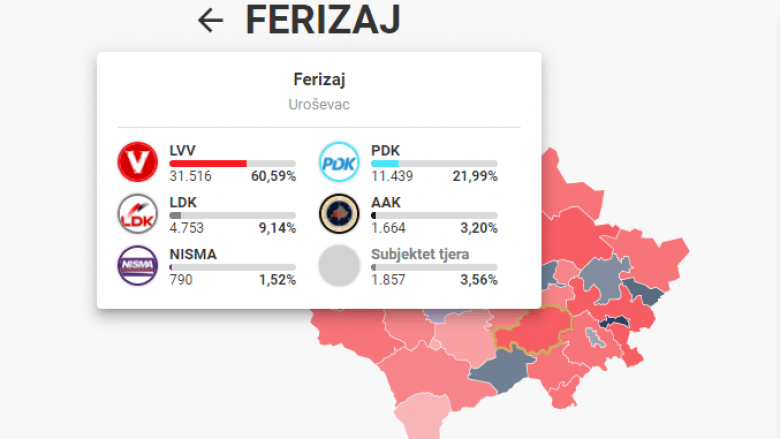
Task: Click the purple NISMA party logo
Action: [x=138, y=265]
